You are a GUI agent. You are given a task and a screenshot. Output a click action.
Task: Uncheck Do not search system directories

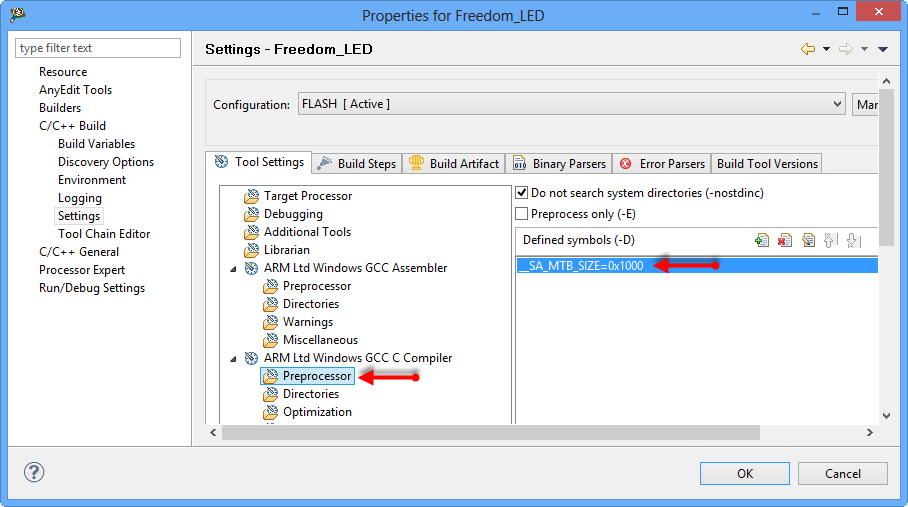pos(521,192)
